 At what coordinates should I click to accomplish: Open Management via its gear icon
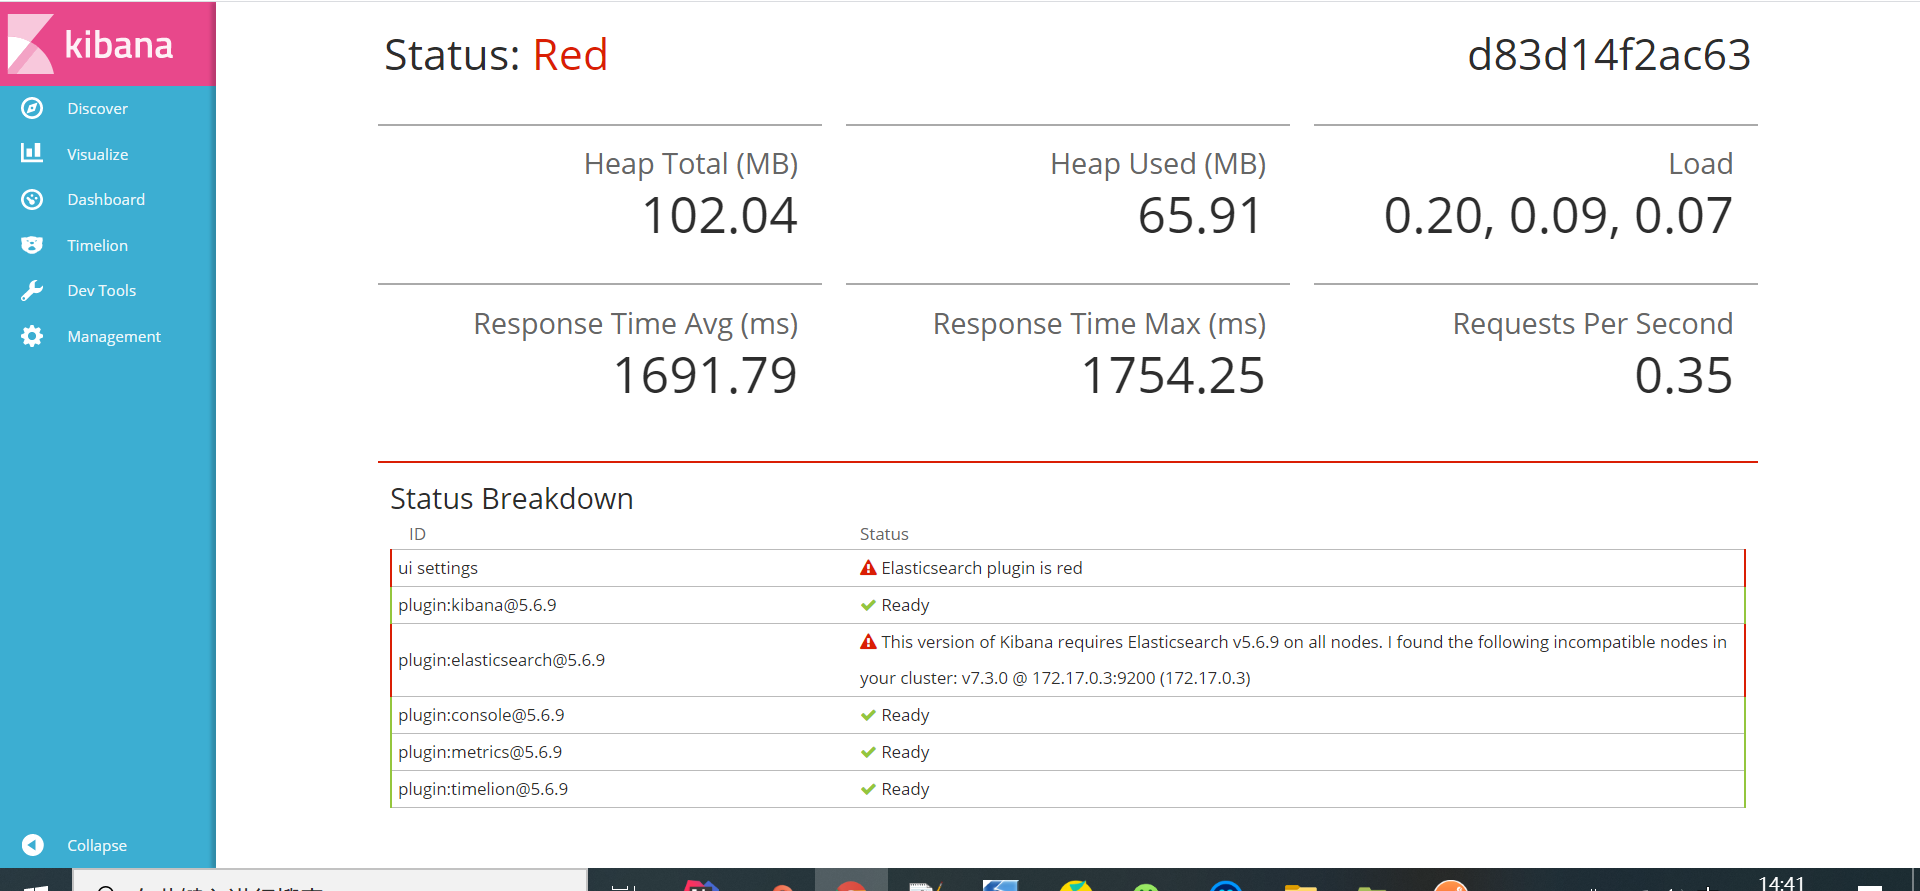pyautogui.click(x=32, y=336)
